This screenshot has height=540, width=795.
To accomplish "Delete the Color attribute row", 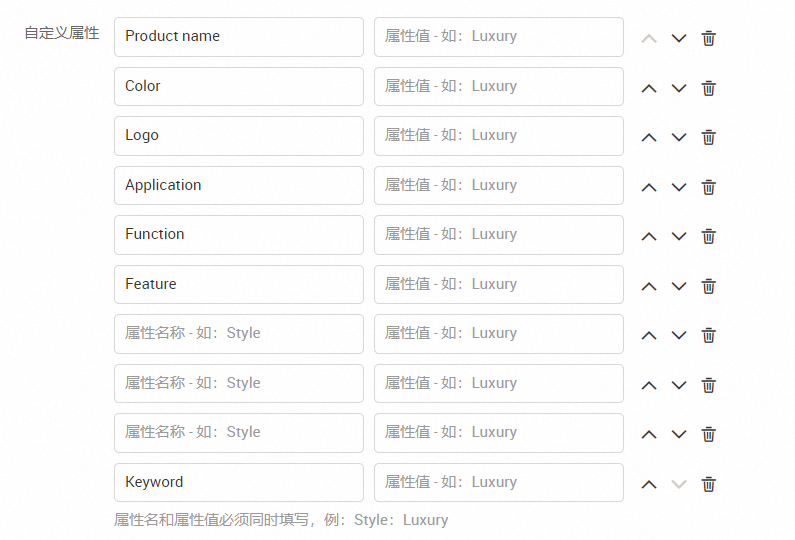I will click(x=708, y=88).
